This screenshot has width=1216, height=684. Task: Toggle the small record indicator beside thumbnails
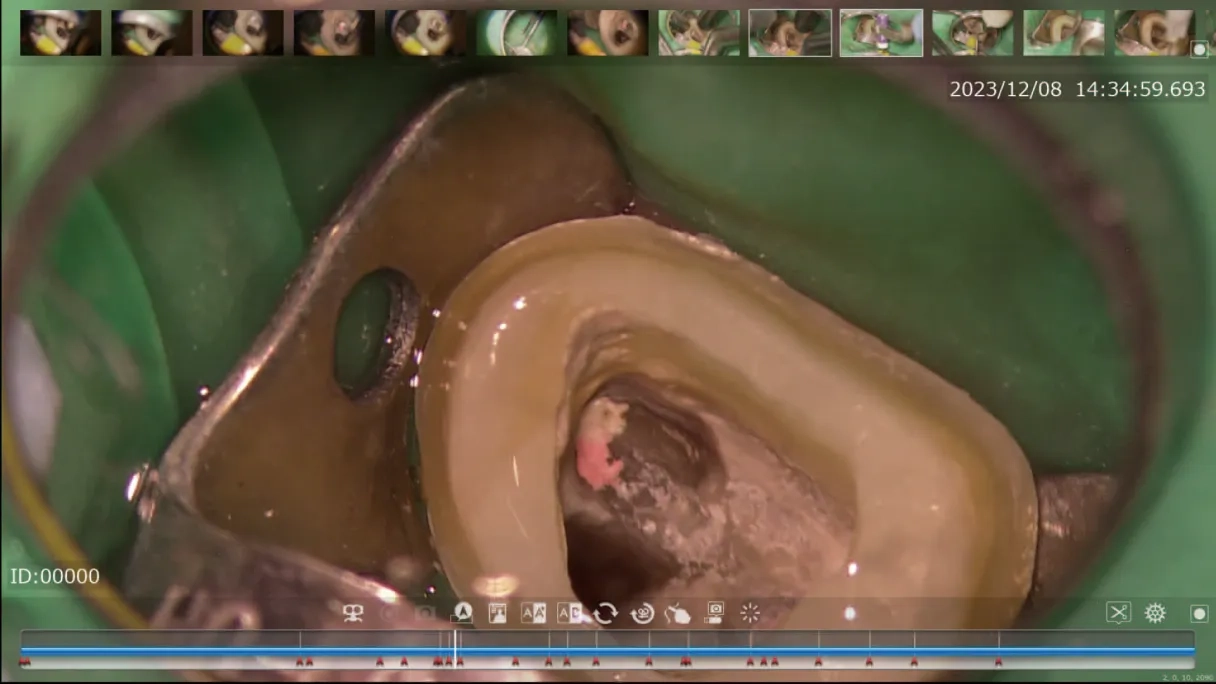point(1199,48)
